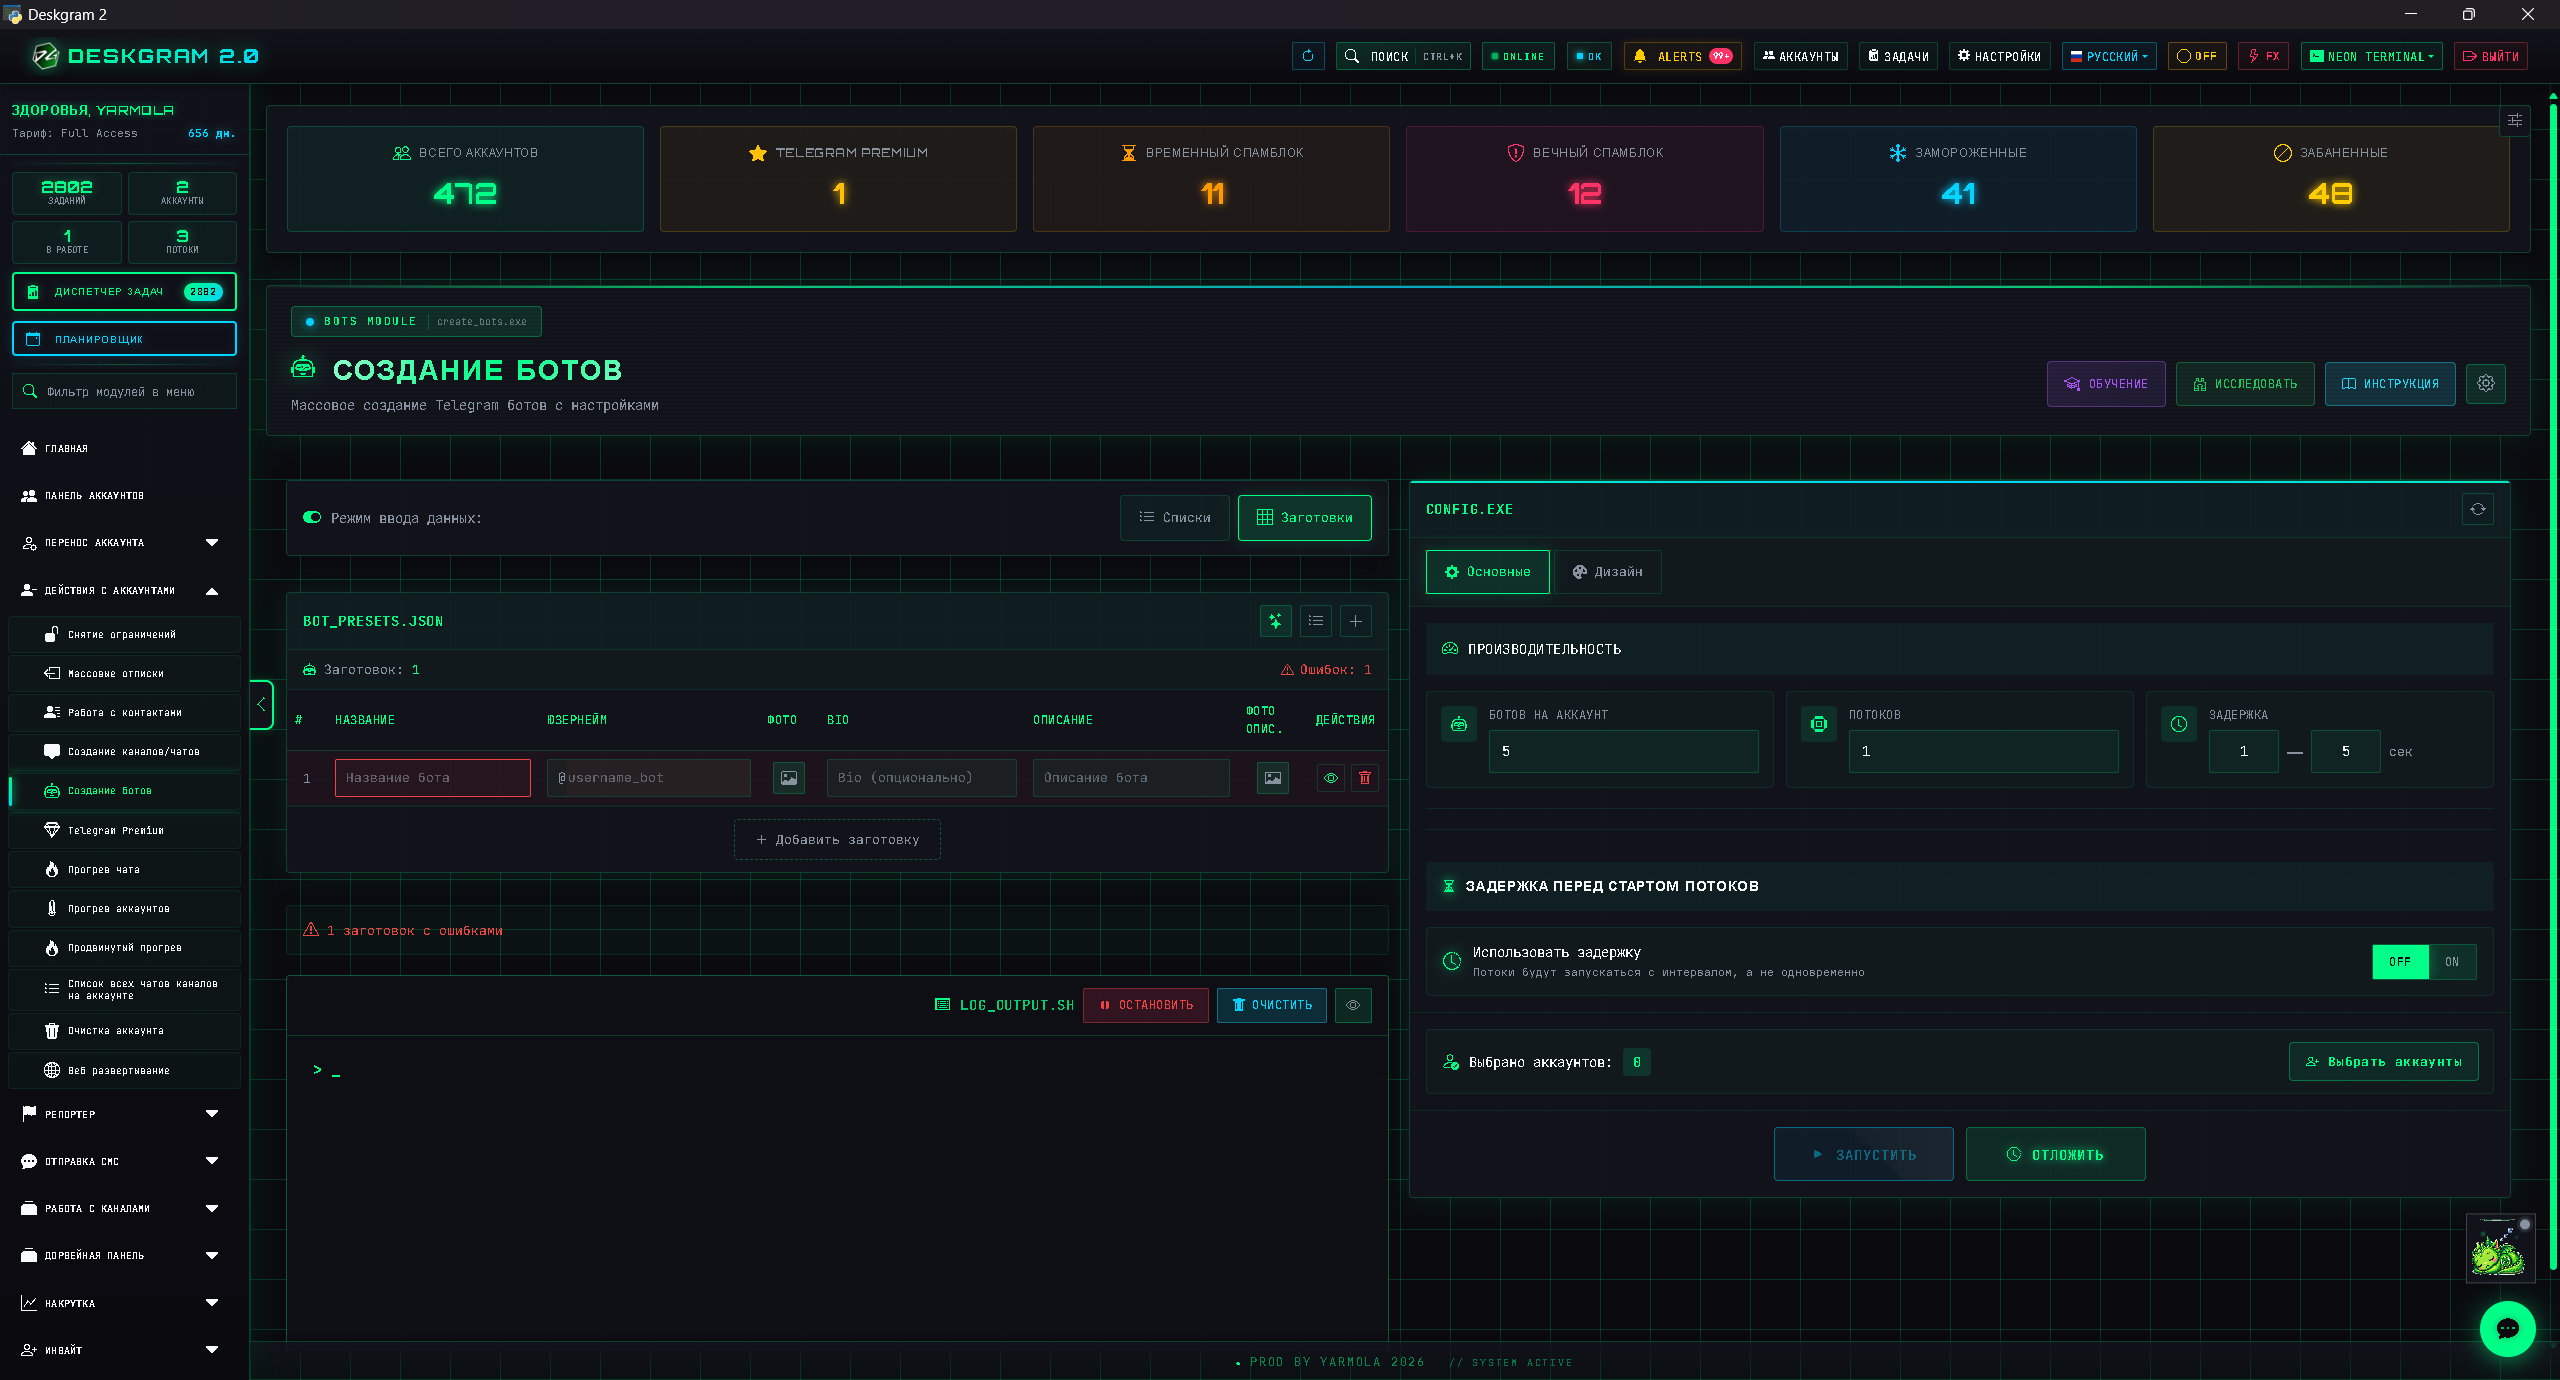Delete preset row 1 with trash icon
The width and height of the screenshot is (2560, 1380).
tap(1365, 778)
